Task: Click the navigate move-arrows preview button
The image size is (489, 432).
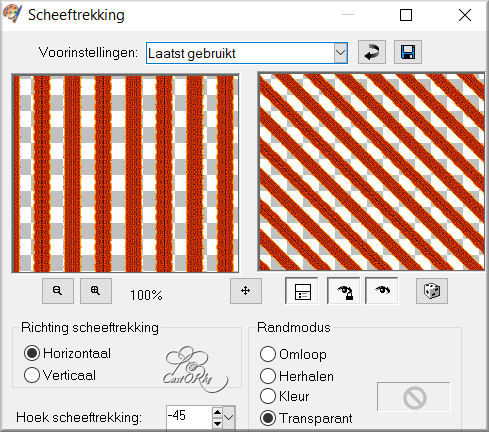Action: pyautogui.click(x=246, y=291)
